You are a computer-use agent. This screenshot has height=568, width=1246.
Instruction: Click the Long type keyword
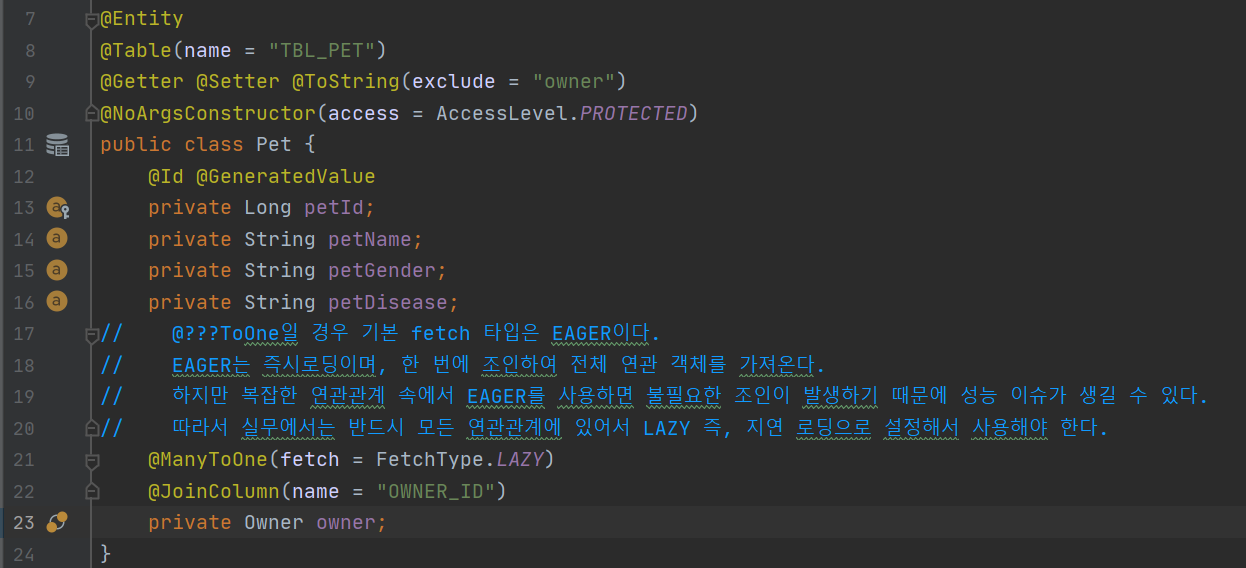(268, 208)
